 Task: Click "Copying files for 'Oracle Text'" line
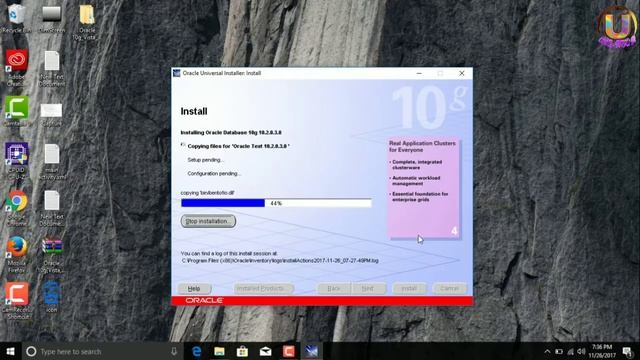(238, 146)
